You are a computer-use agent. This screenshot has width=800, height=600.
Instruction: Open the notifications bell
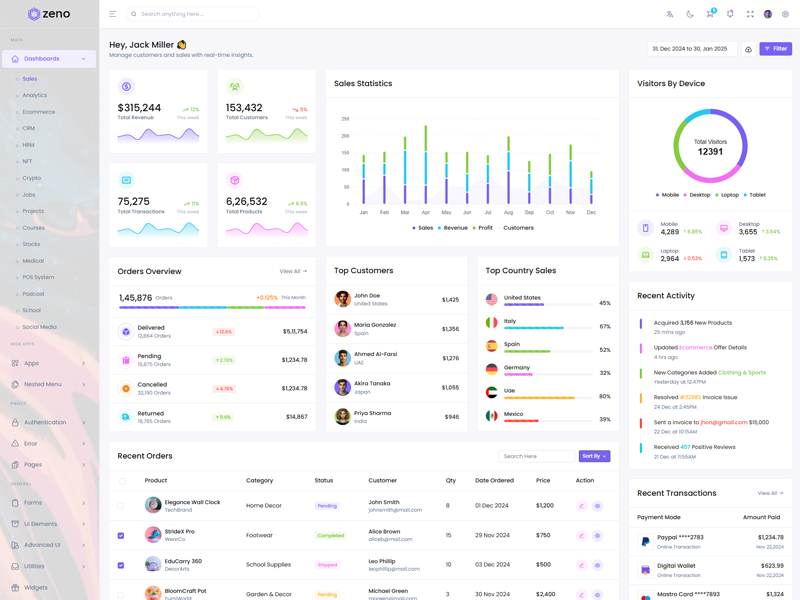(x=730, y=14)
